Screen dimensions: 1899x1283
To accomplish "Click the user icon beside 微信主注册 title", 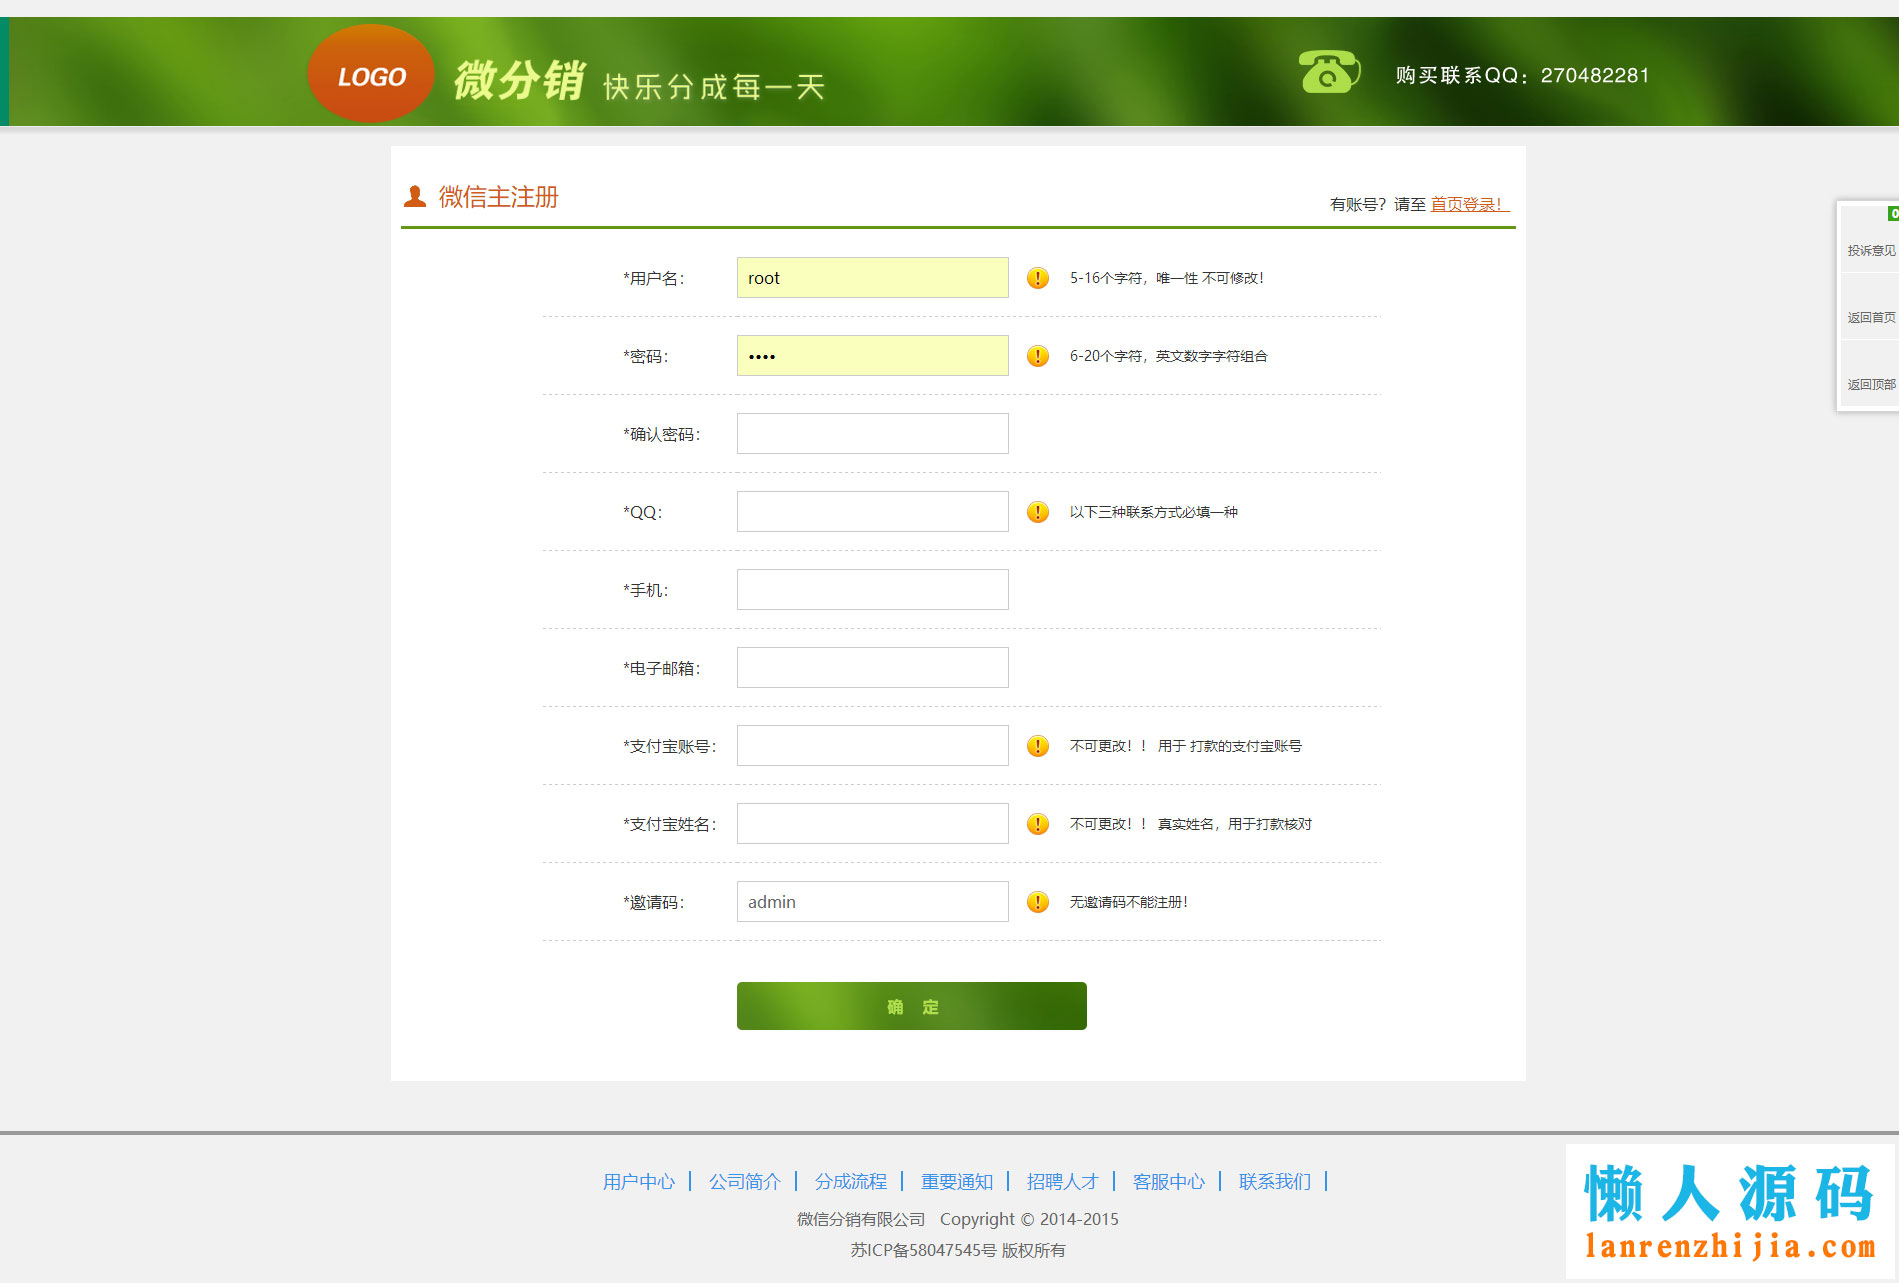I will pos(413,194).
